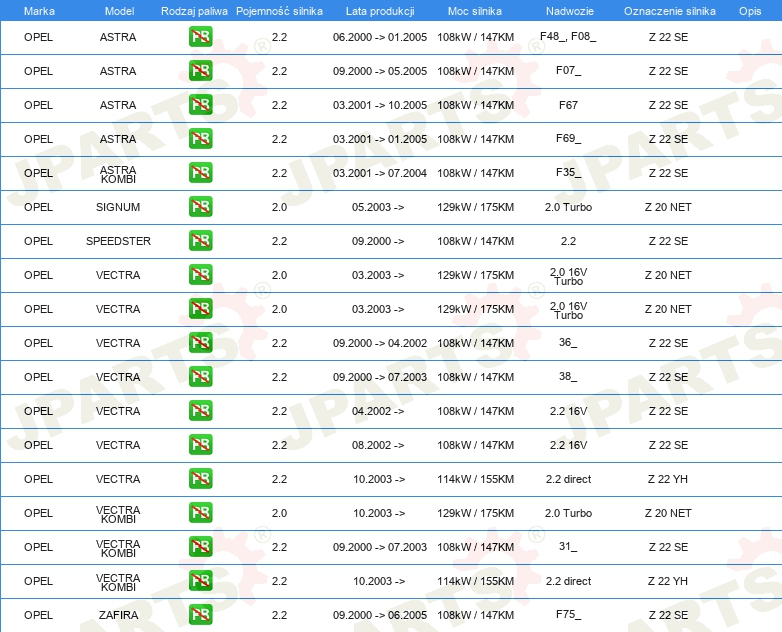The height and width of the screenshot is (632, 782).
Task: Click body code 36_
Action: click(x=568, y=342)
